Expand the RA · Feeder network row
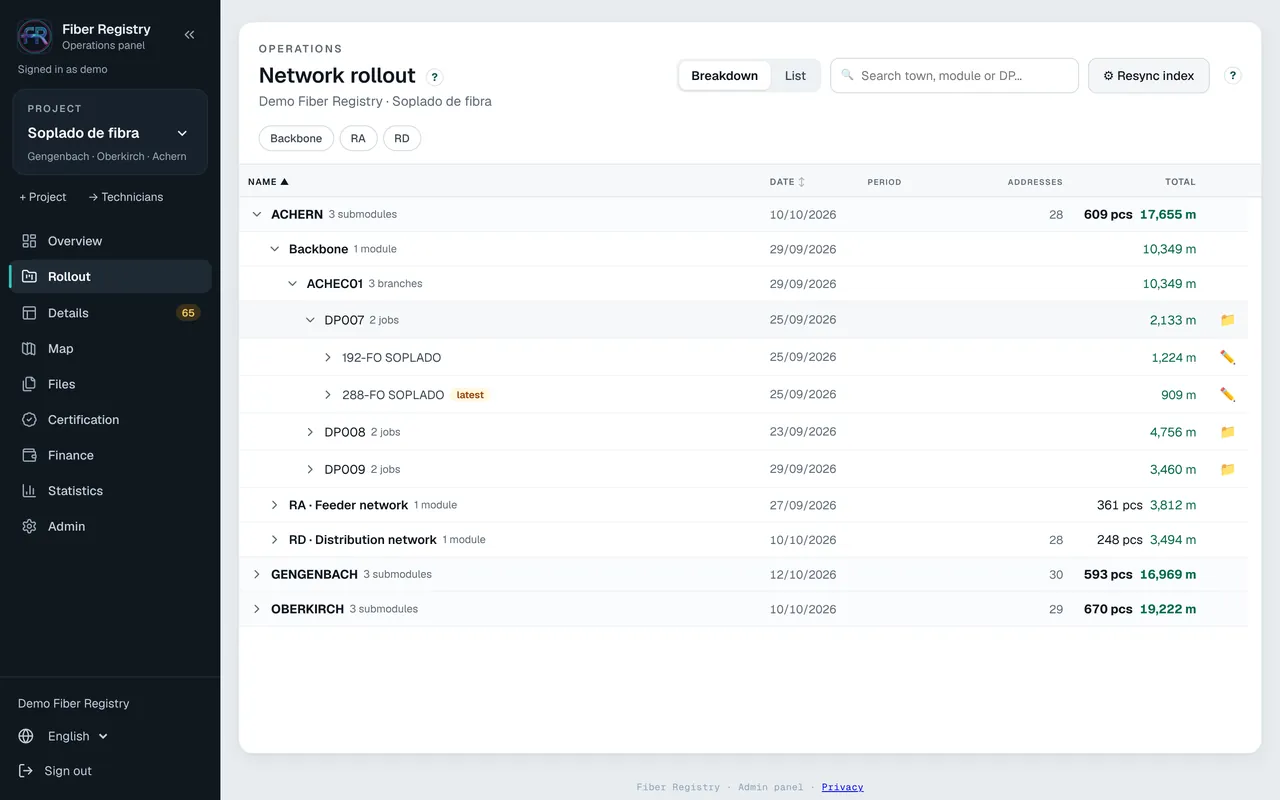The height and width of the screenshot is (800, 1280). tap(275, 505)
